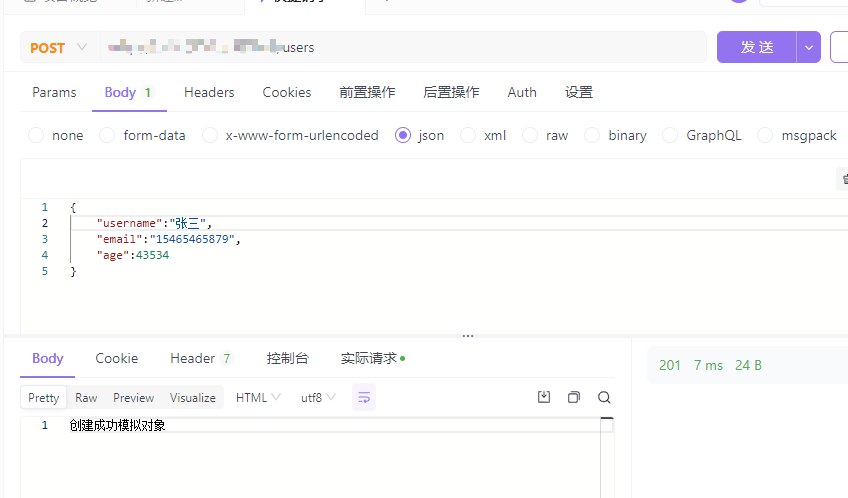This screenshot has height=498, width=848.
Task: Toggle word wrap in the response viewer
Action: point(364,397)
